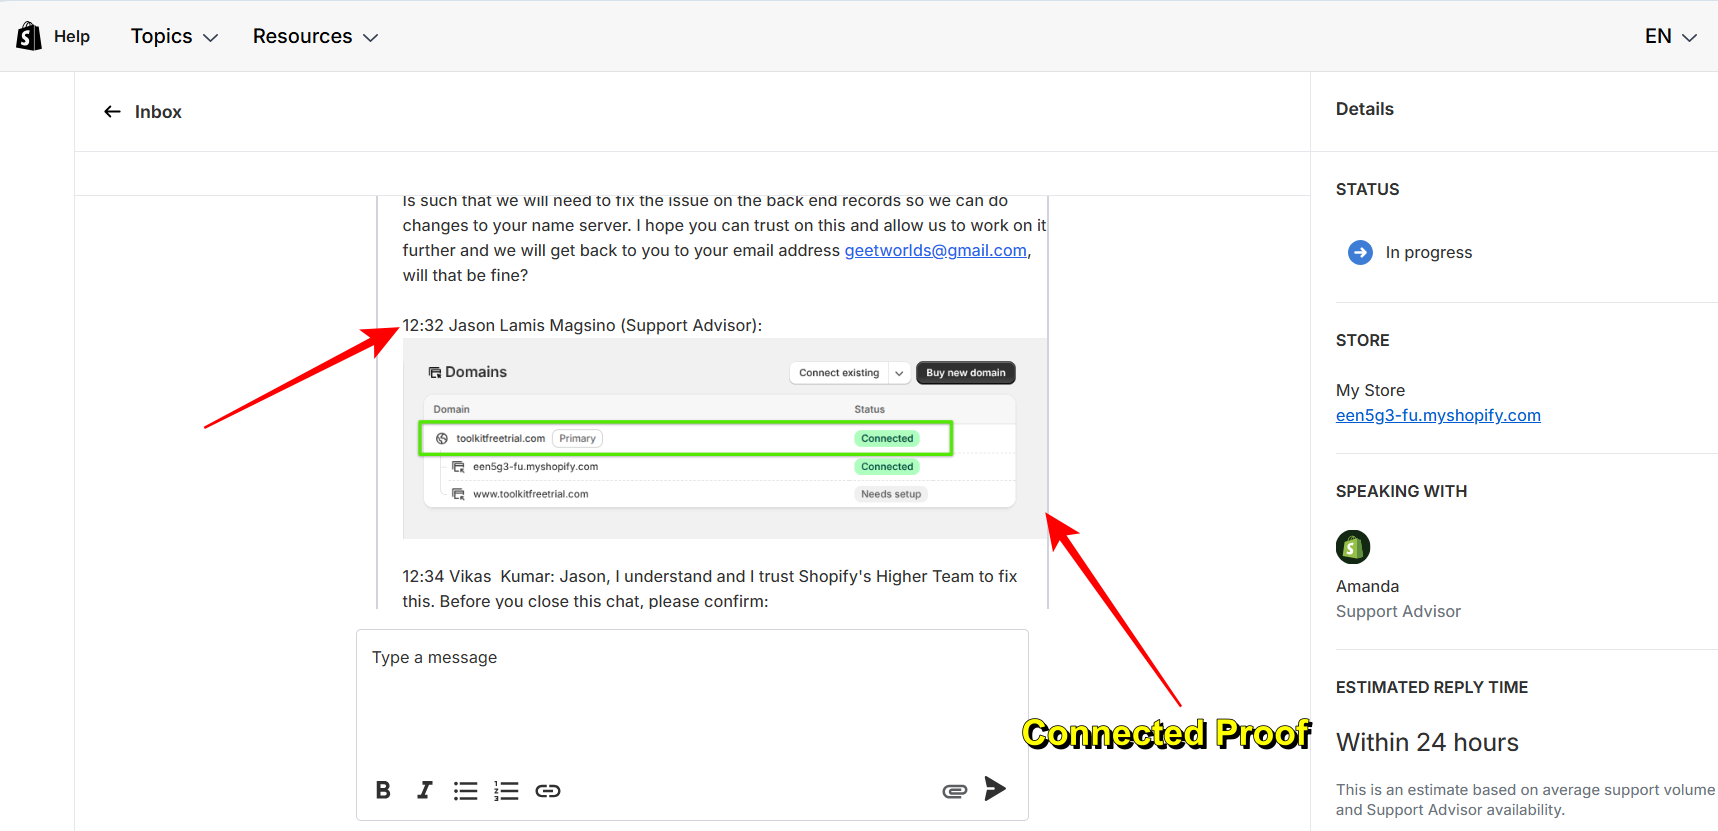Insert a numbered list
This screenshot has height=831, width=1718.
coord(506,791)
